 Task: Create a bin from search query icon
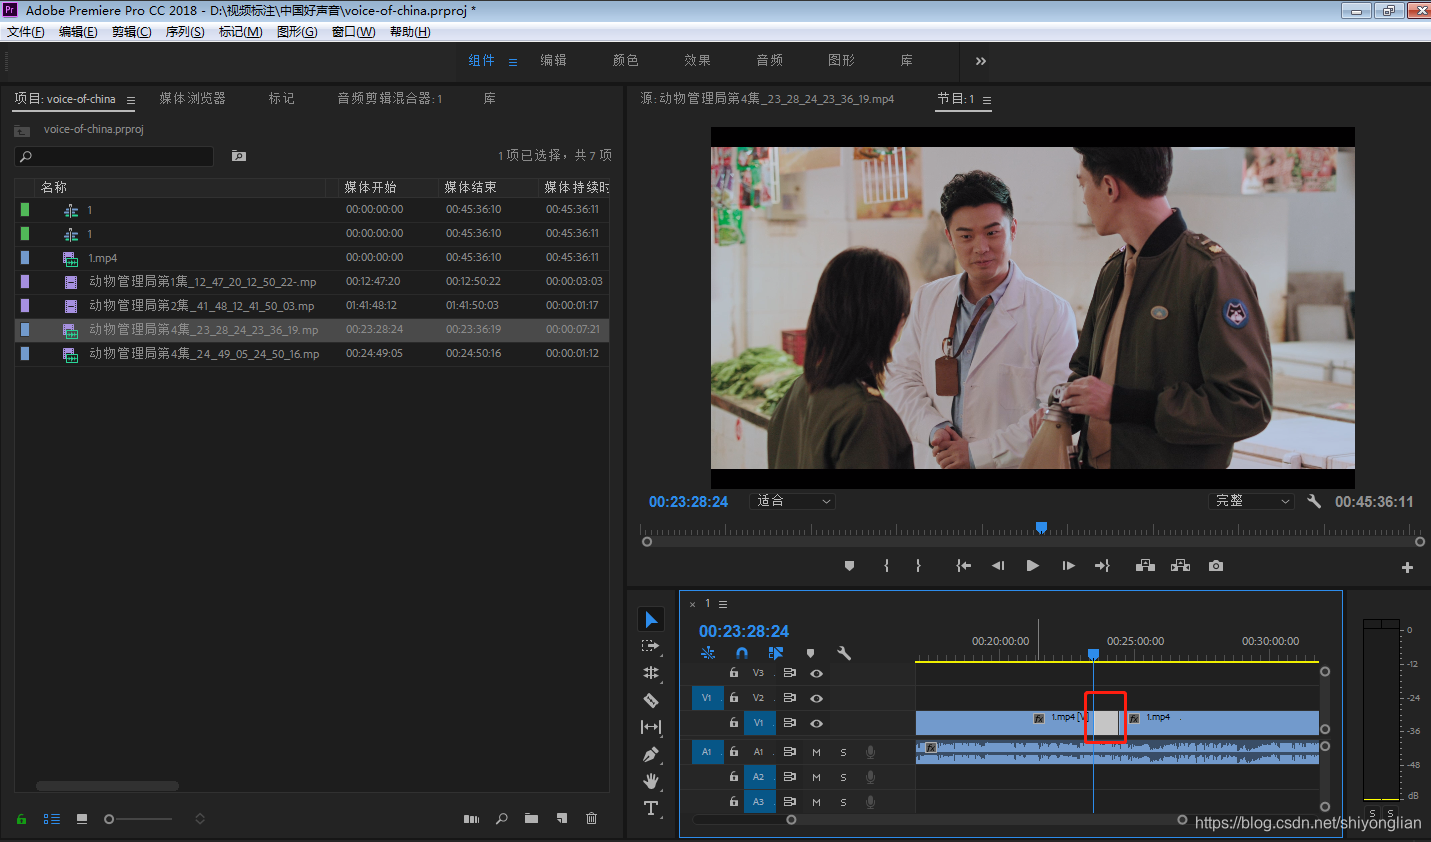click(239, 156)
